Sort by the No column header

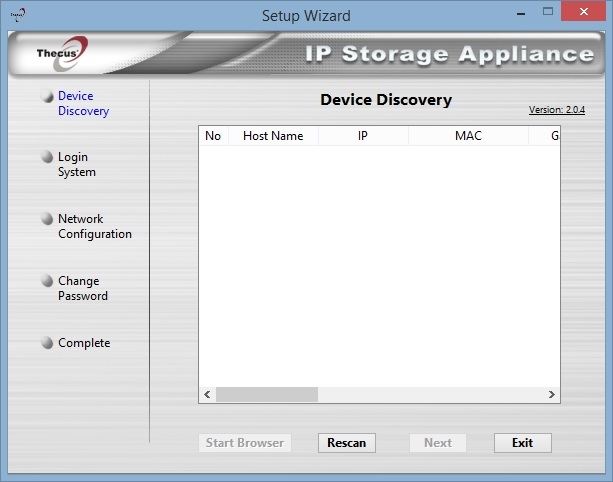coord(213,136)
